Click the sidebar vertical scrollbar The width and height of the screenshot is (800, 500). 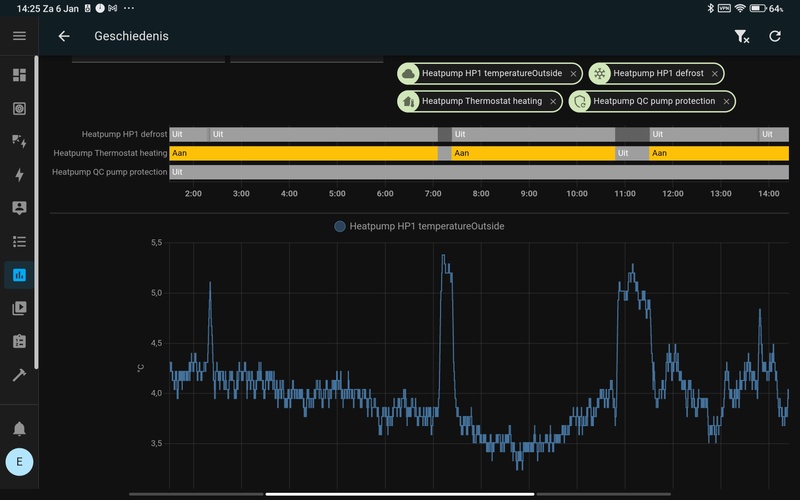[x=36, y=212]
